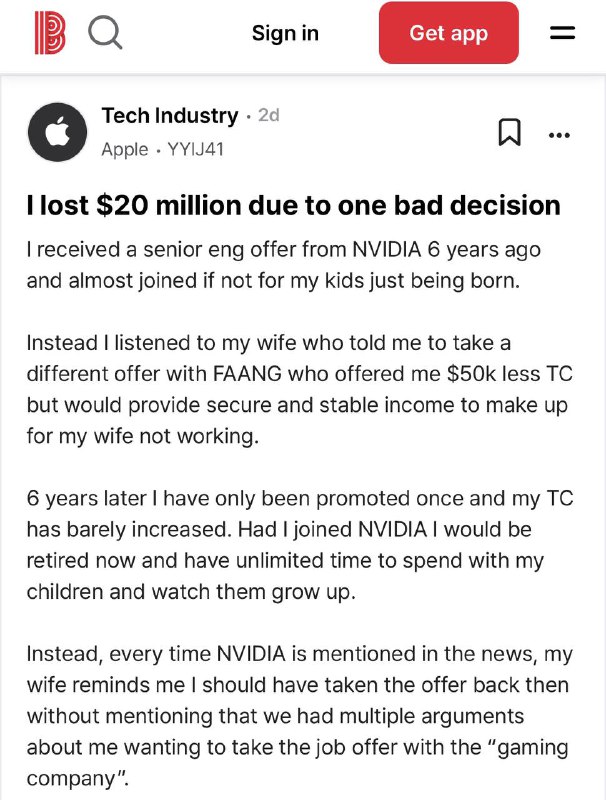Click the Apple company avatar

[x=57, y=132]
